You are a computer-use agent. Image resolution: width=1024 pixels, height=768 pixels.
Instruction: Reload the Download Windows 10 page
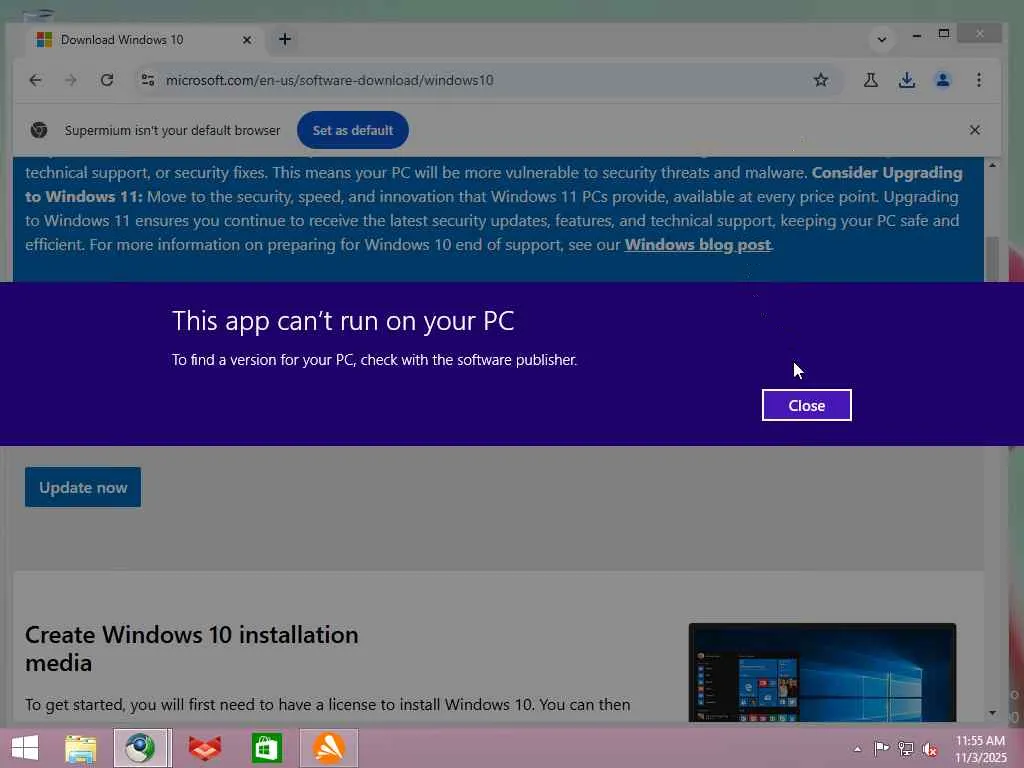(107, 80)
